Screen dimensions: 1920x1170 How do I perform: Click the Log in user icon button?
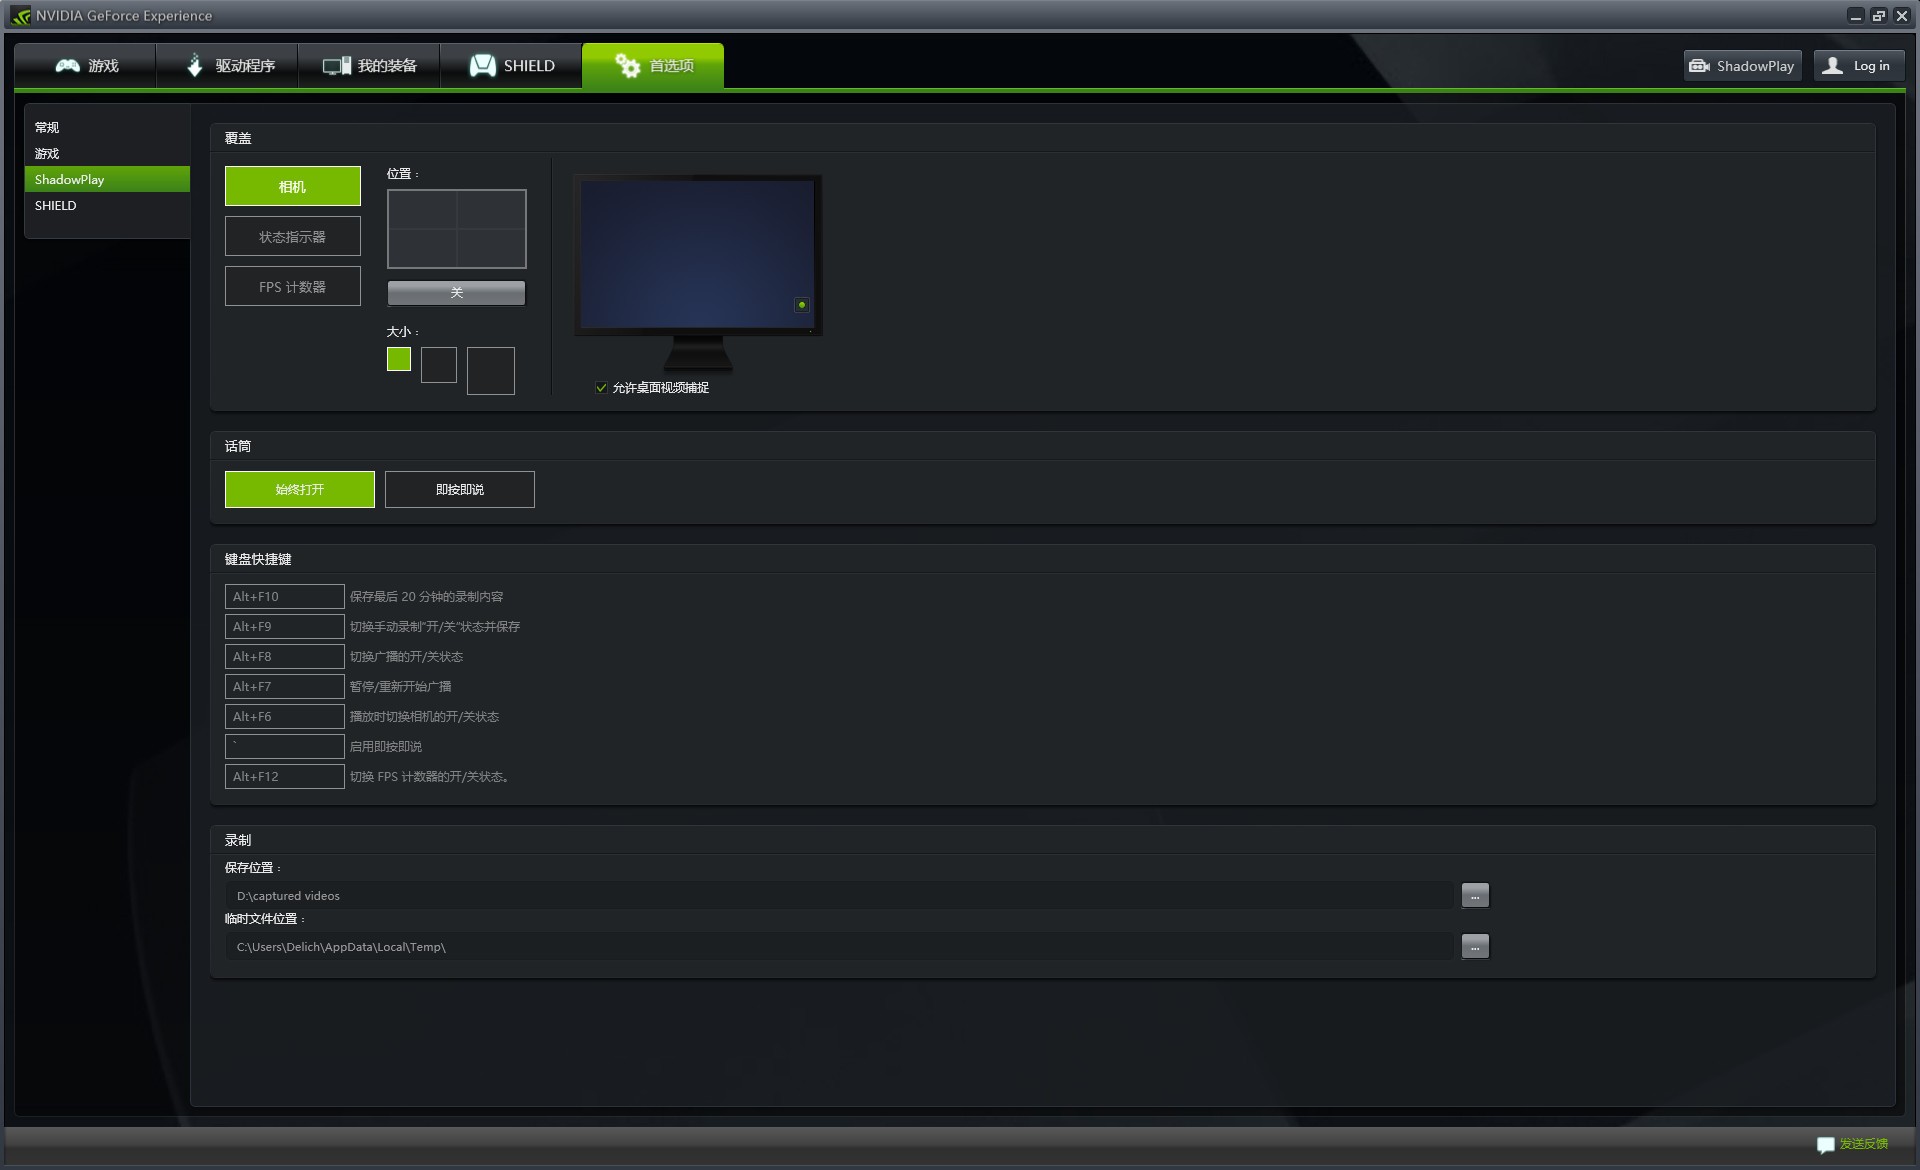(x=1859, y=66)
